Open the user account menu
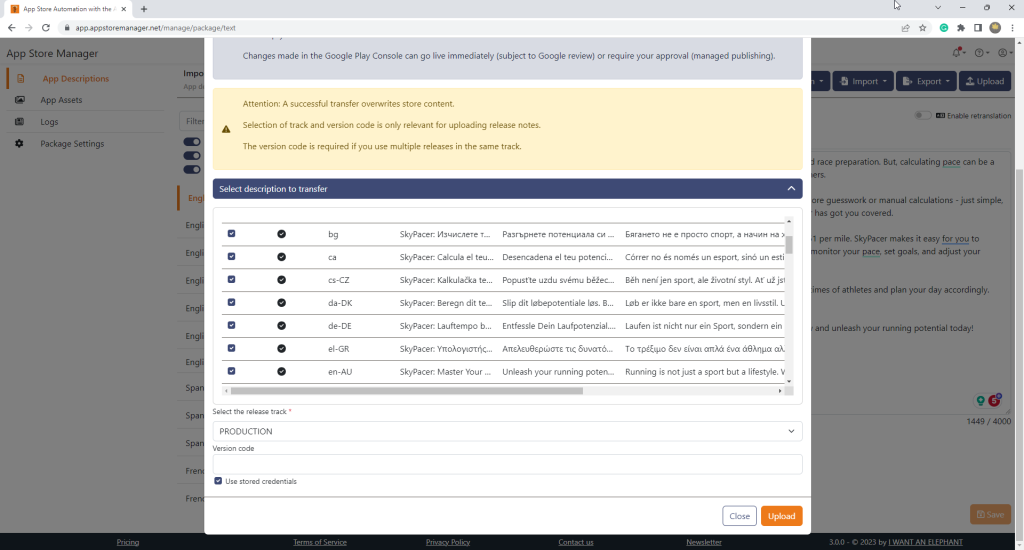 click(x=1004, y=53)
